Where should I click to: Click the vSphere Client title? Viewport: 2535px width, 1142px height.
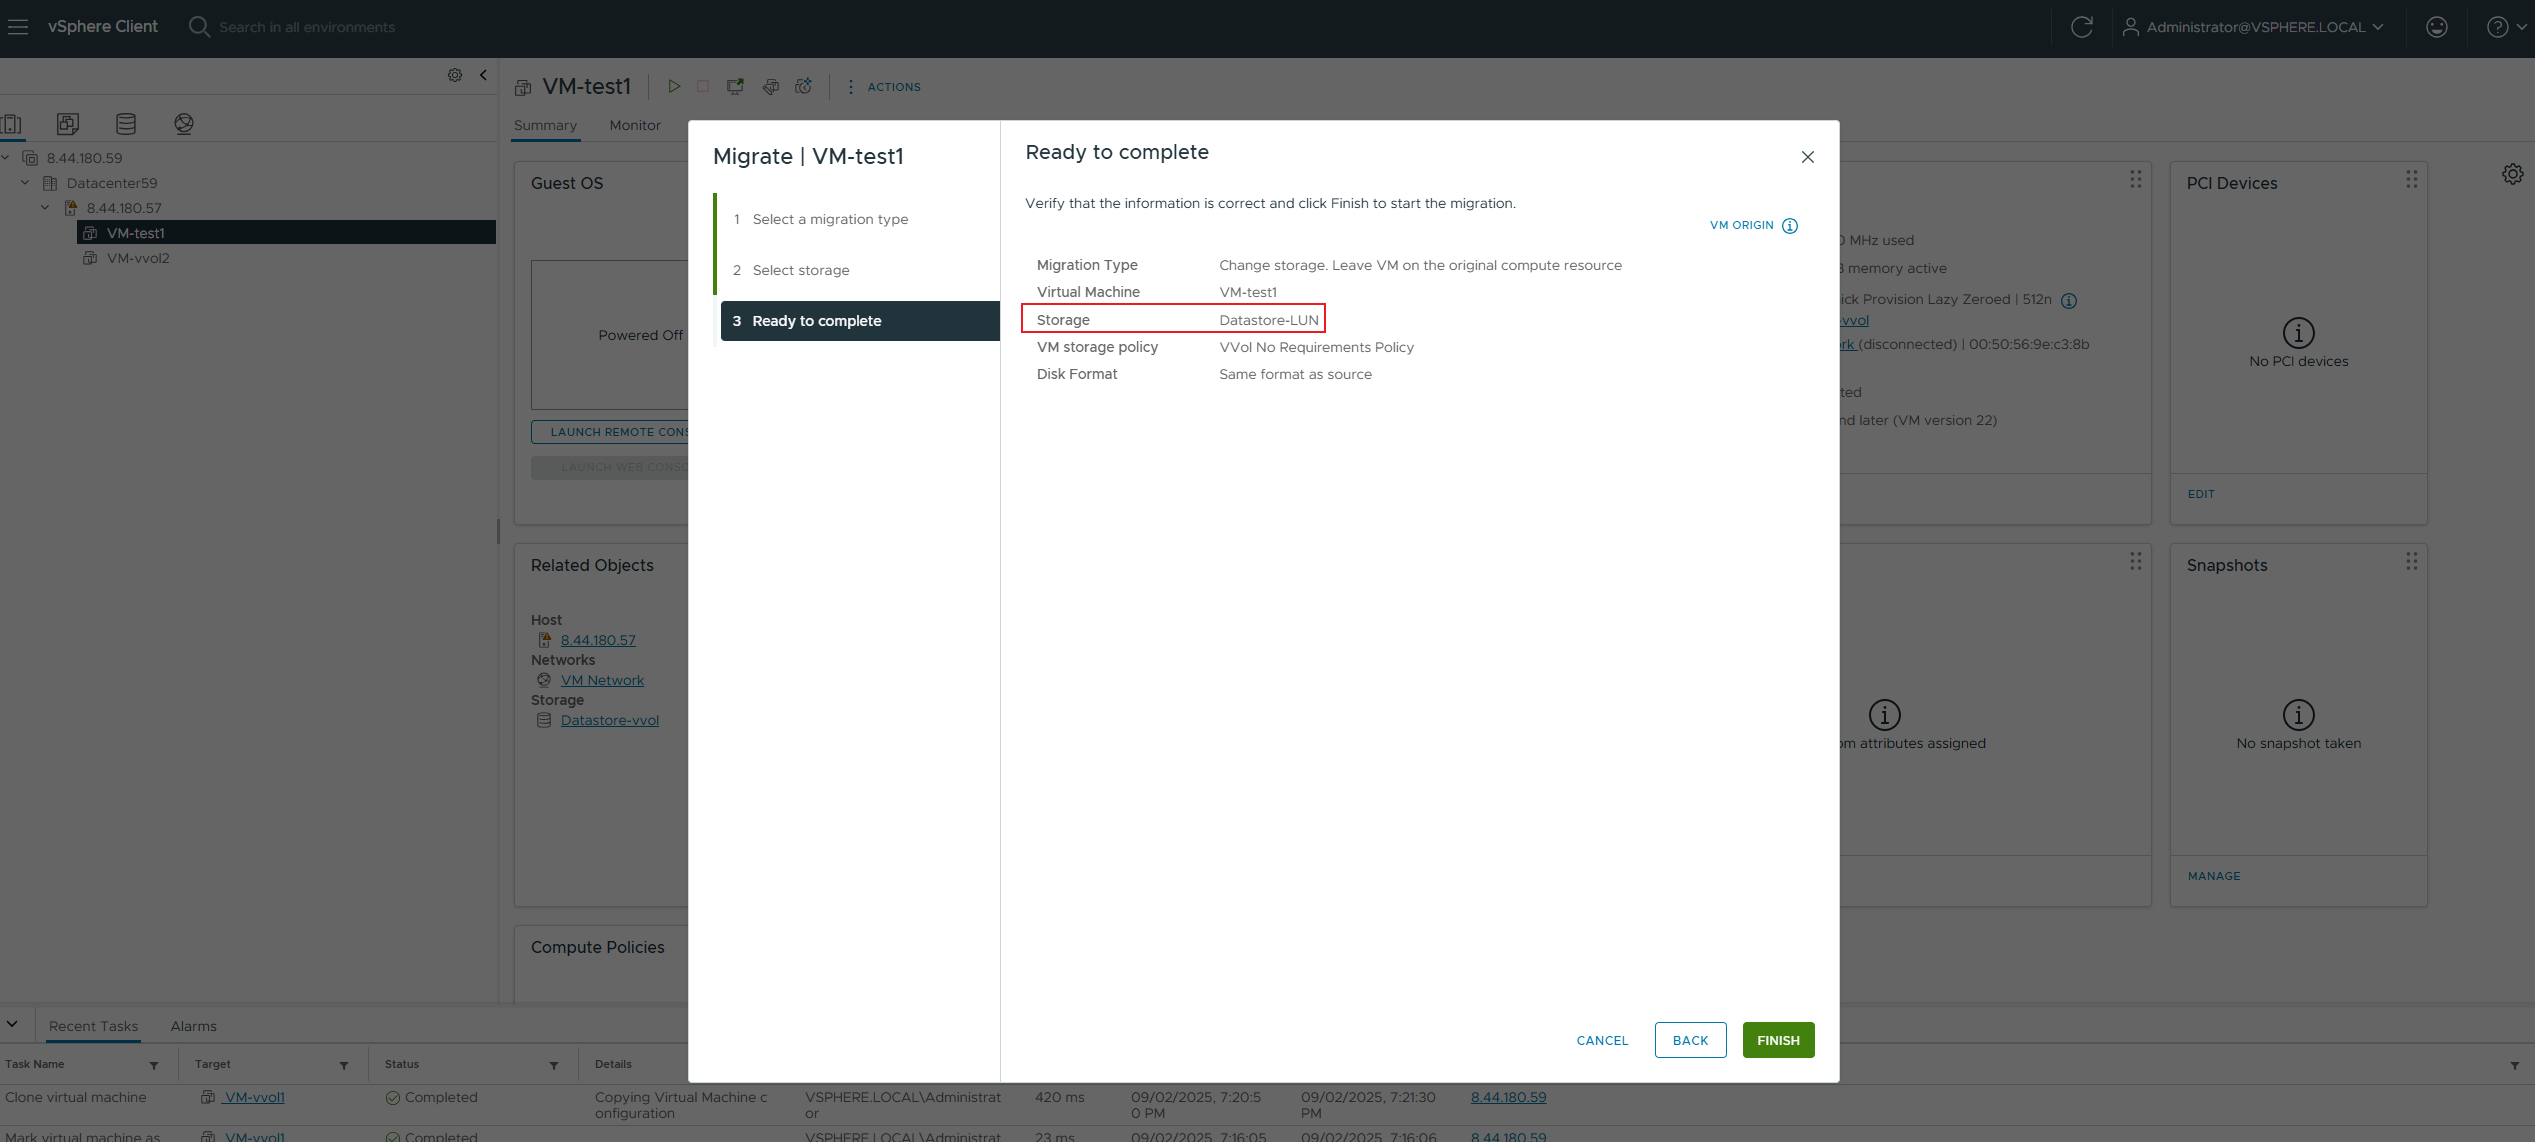tap(103, 27)
